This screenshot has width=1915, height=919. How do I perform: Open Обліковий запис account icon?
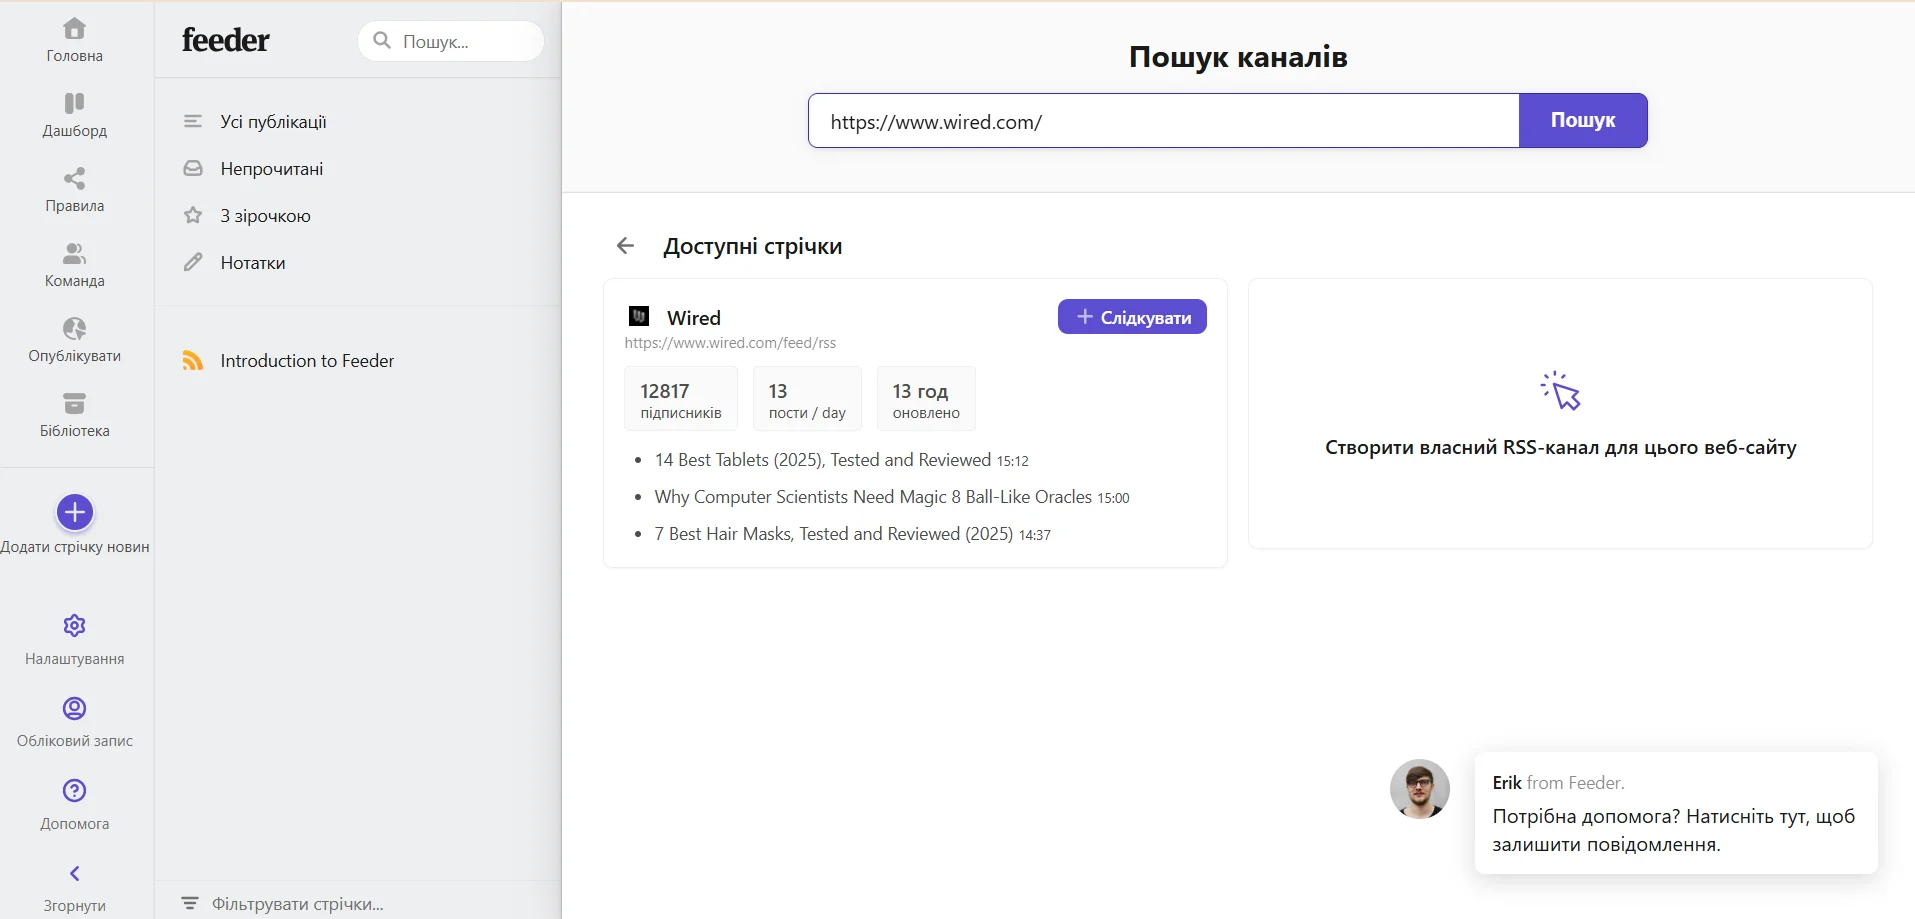tap(75, 708)
